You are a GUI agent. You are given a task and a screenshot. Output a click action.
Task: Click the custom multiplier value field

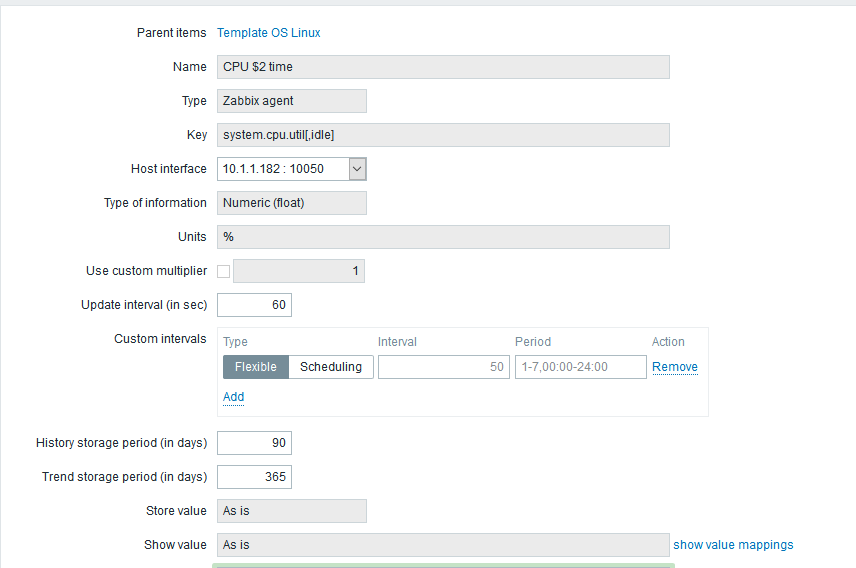[299, 271]
